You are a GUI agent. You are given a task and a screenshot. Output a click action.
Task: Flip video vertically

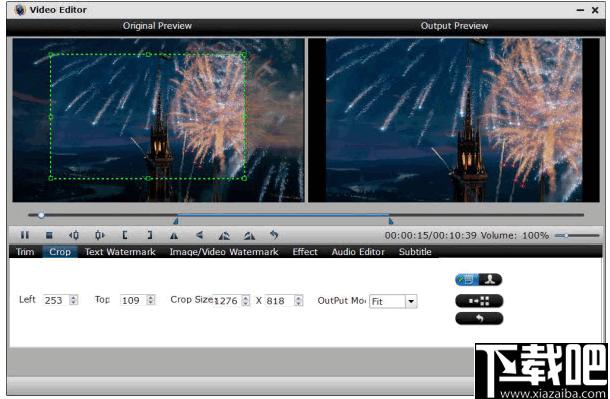click(200, 235)
